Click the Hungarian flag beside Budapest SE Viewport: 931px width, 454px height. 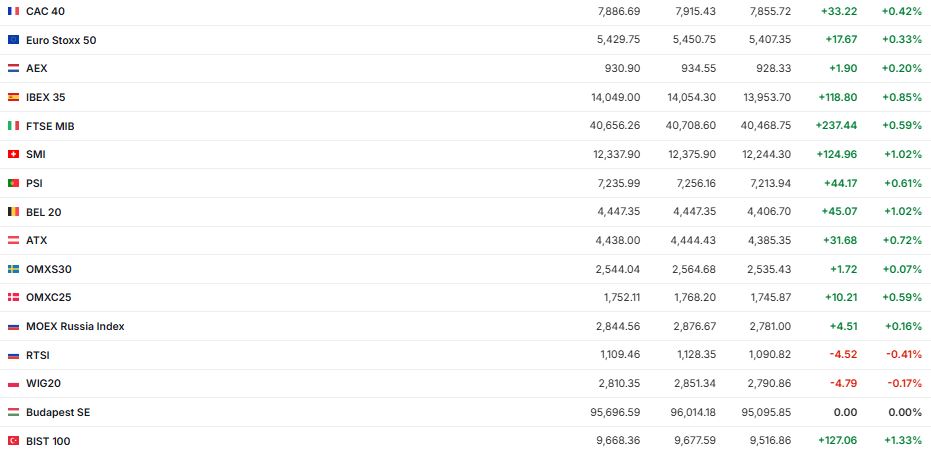13,412
